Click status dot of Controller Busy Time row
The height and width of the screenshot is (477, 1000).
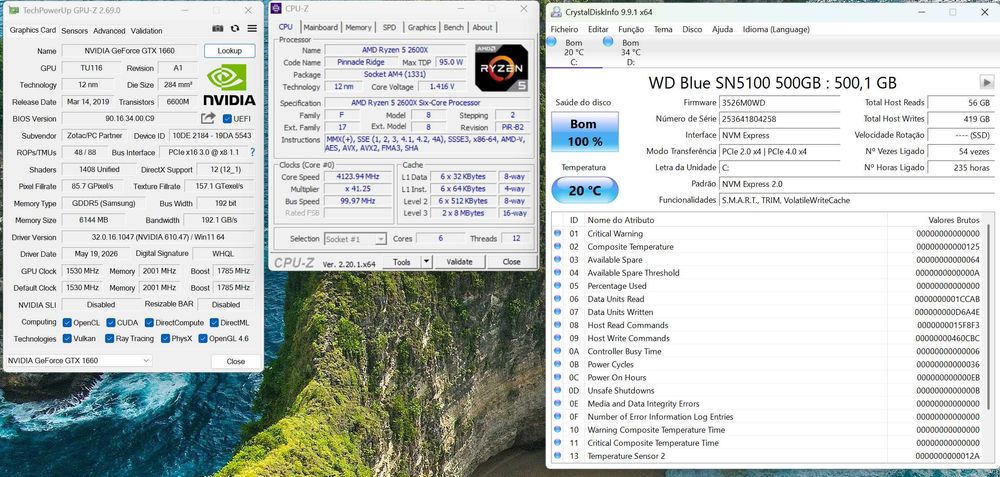pyautogui.click(x=557, y=351)
